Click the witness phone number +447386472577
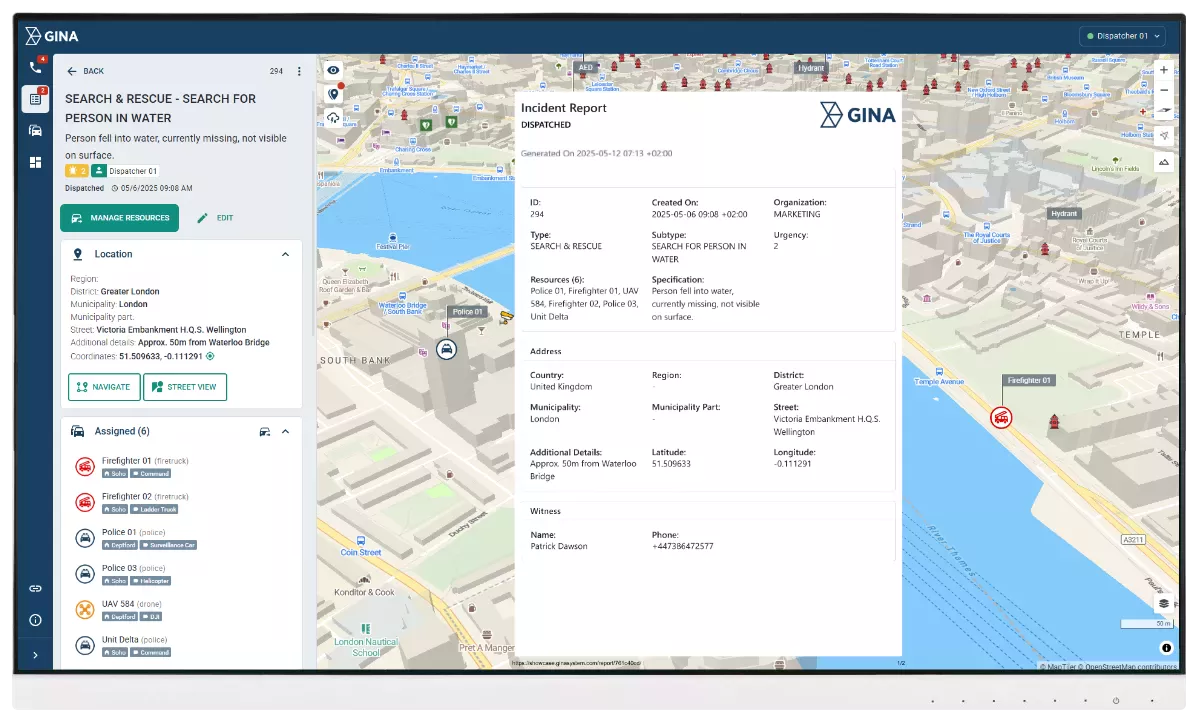Screen dimensions: 1200x718 685,546
